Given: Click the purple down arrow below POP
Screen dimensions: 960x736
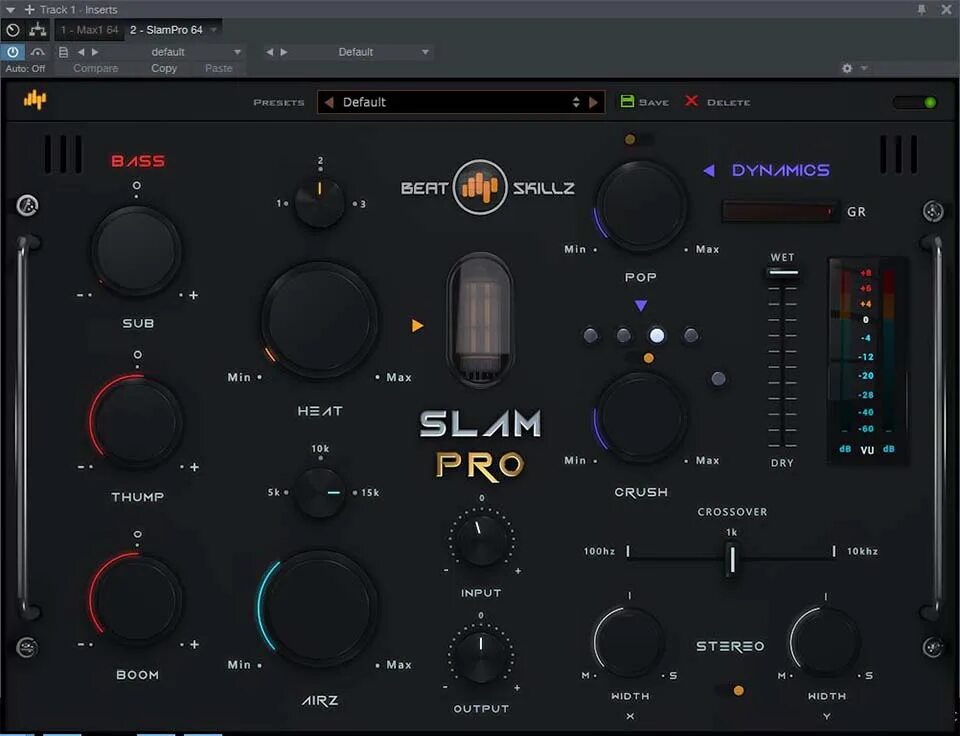Looking at the screenshot, I should tap(640, 305).
